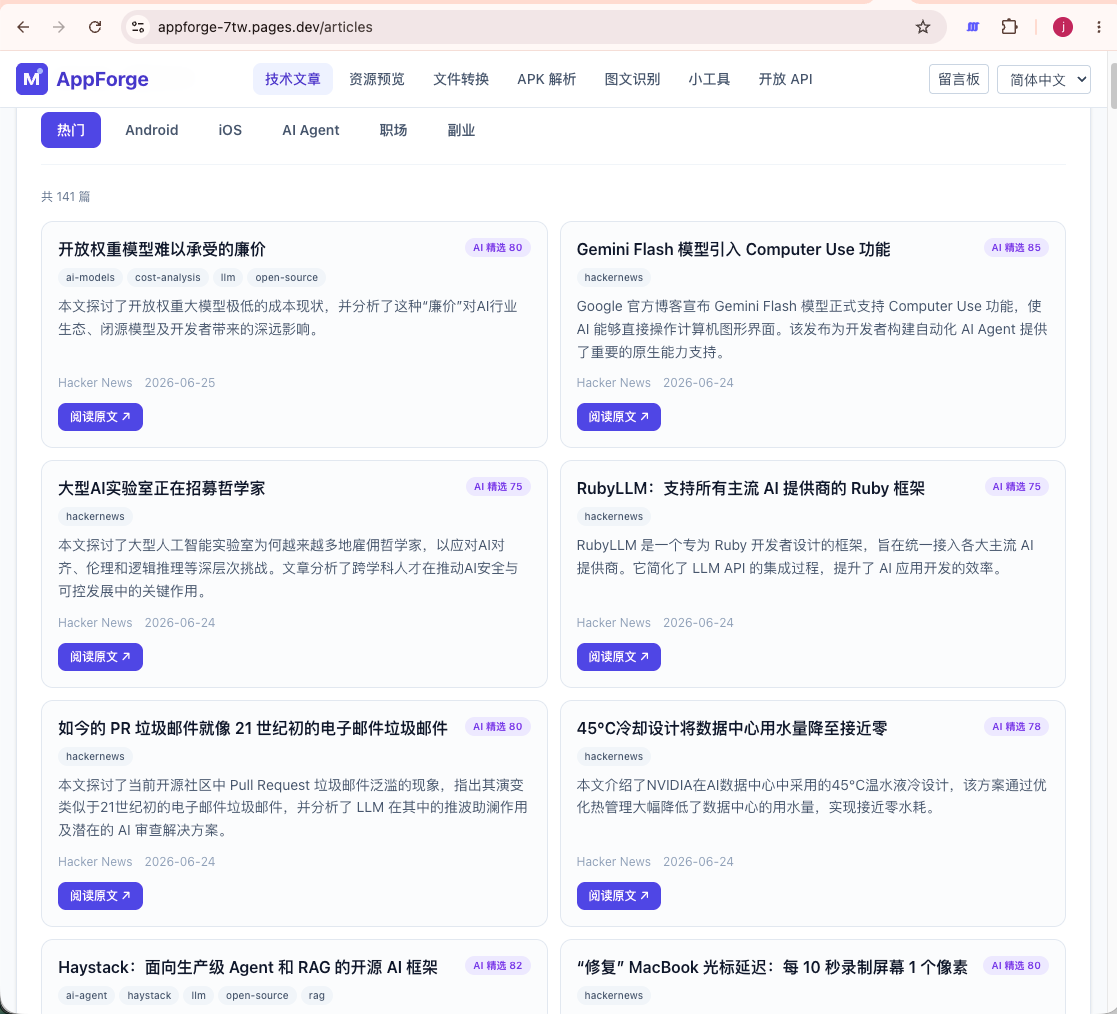Click the llm tag on 开放权重模型 article

pos(228,277)
